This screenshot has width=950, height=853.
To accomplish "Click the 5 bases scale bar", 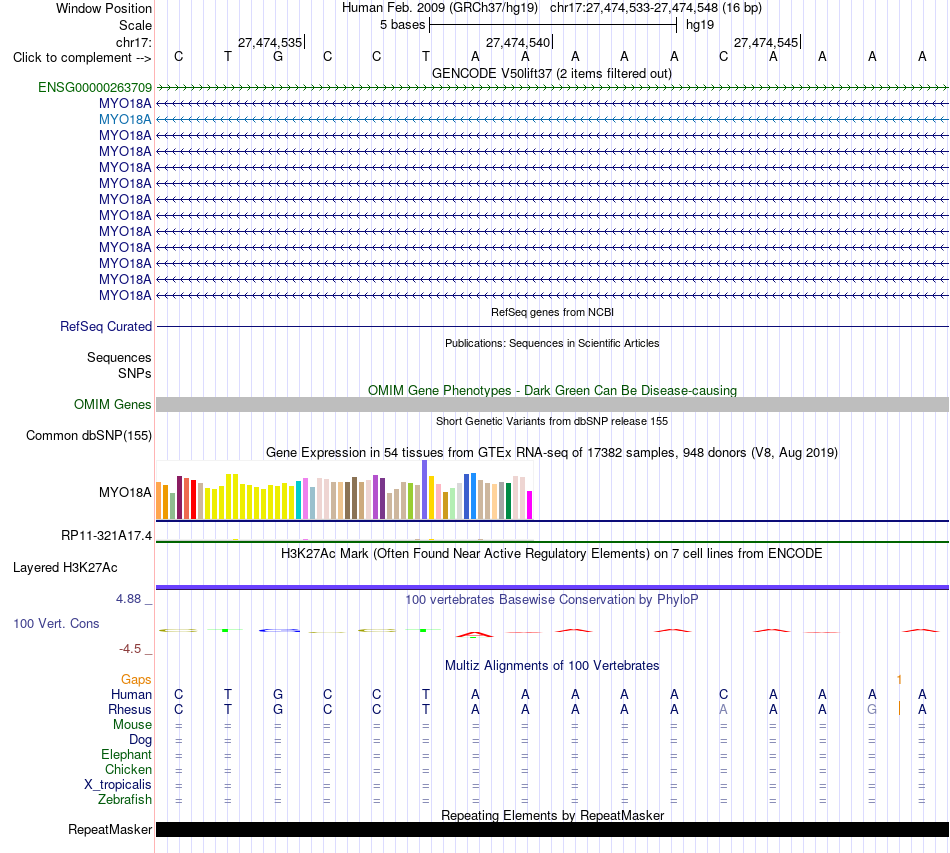I will (x=553, y=25).
